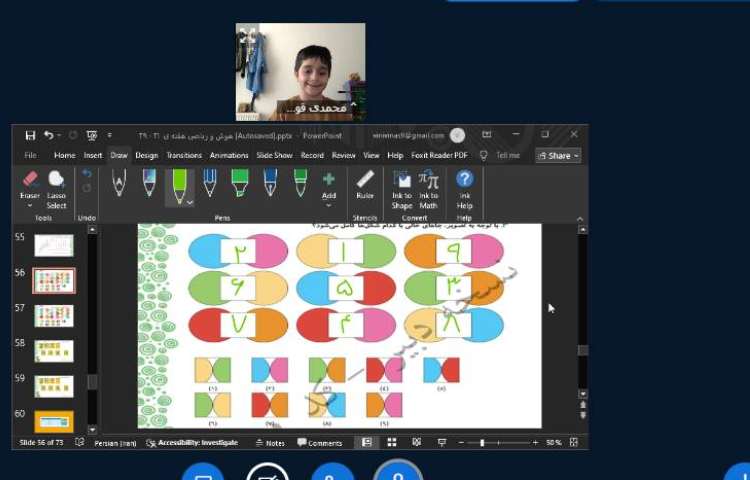750x480 pixels.
Task: Click the spell check book icon in status bar
Action: [x=79, y=442]
